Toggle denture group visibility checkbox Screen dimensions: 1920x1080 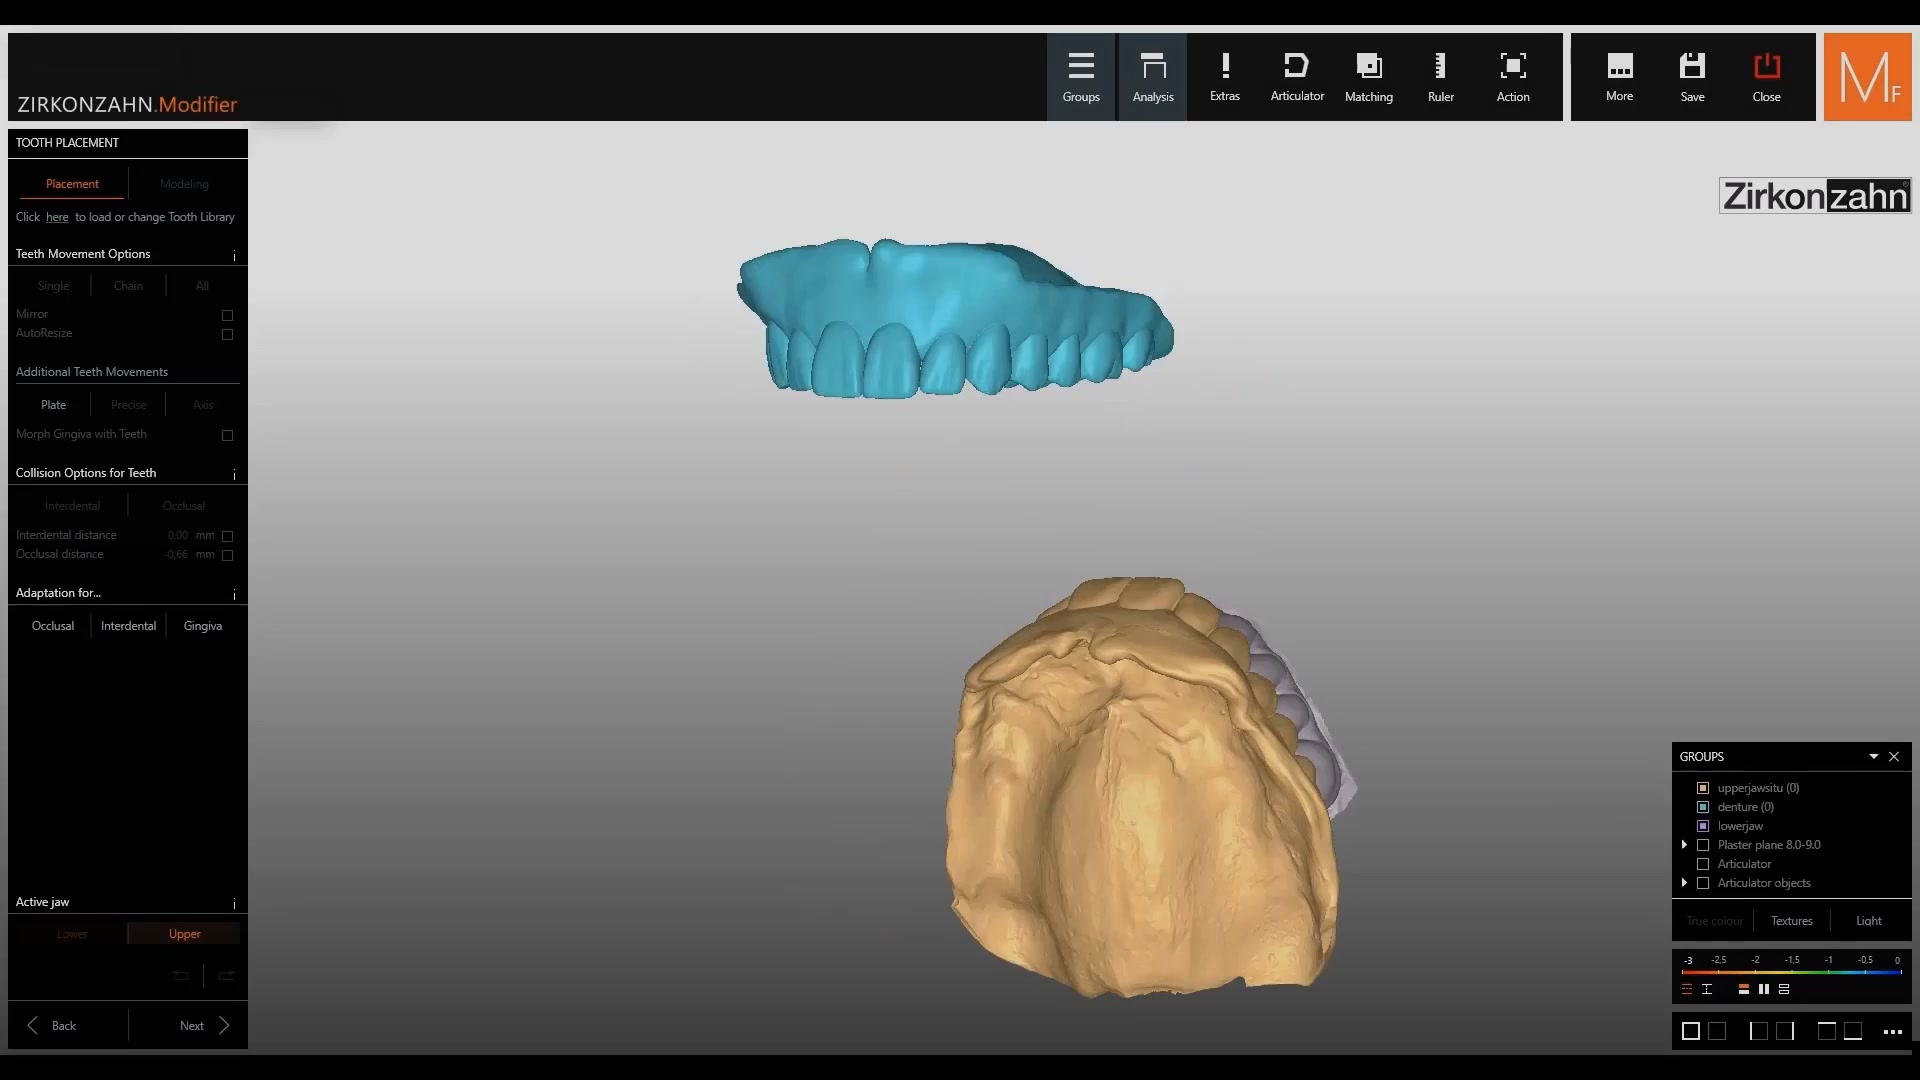[x=1703, y=807]
